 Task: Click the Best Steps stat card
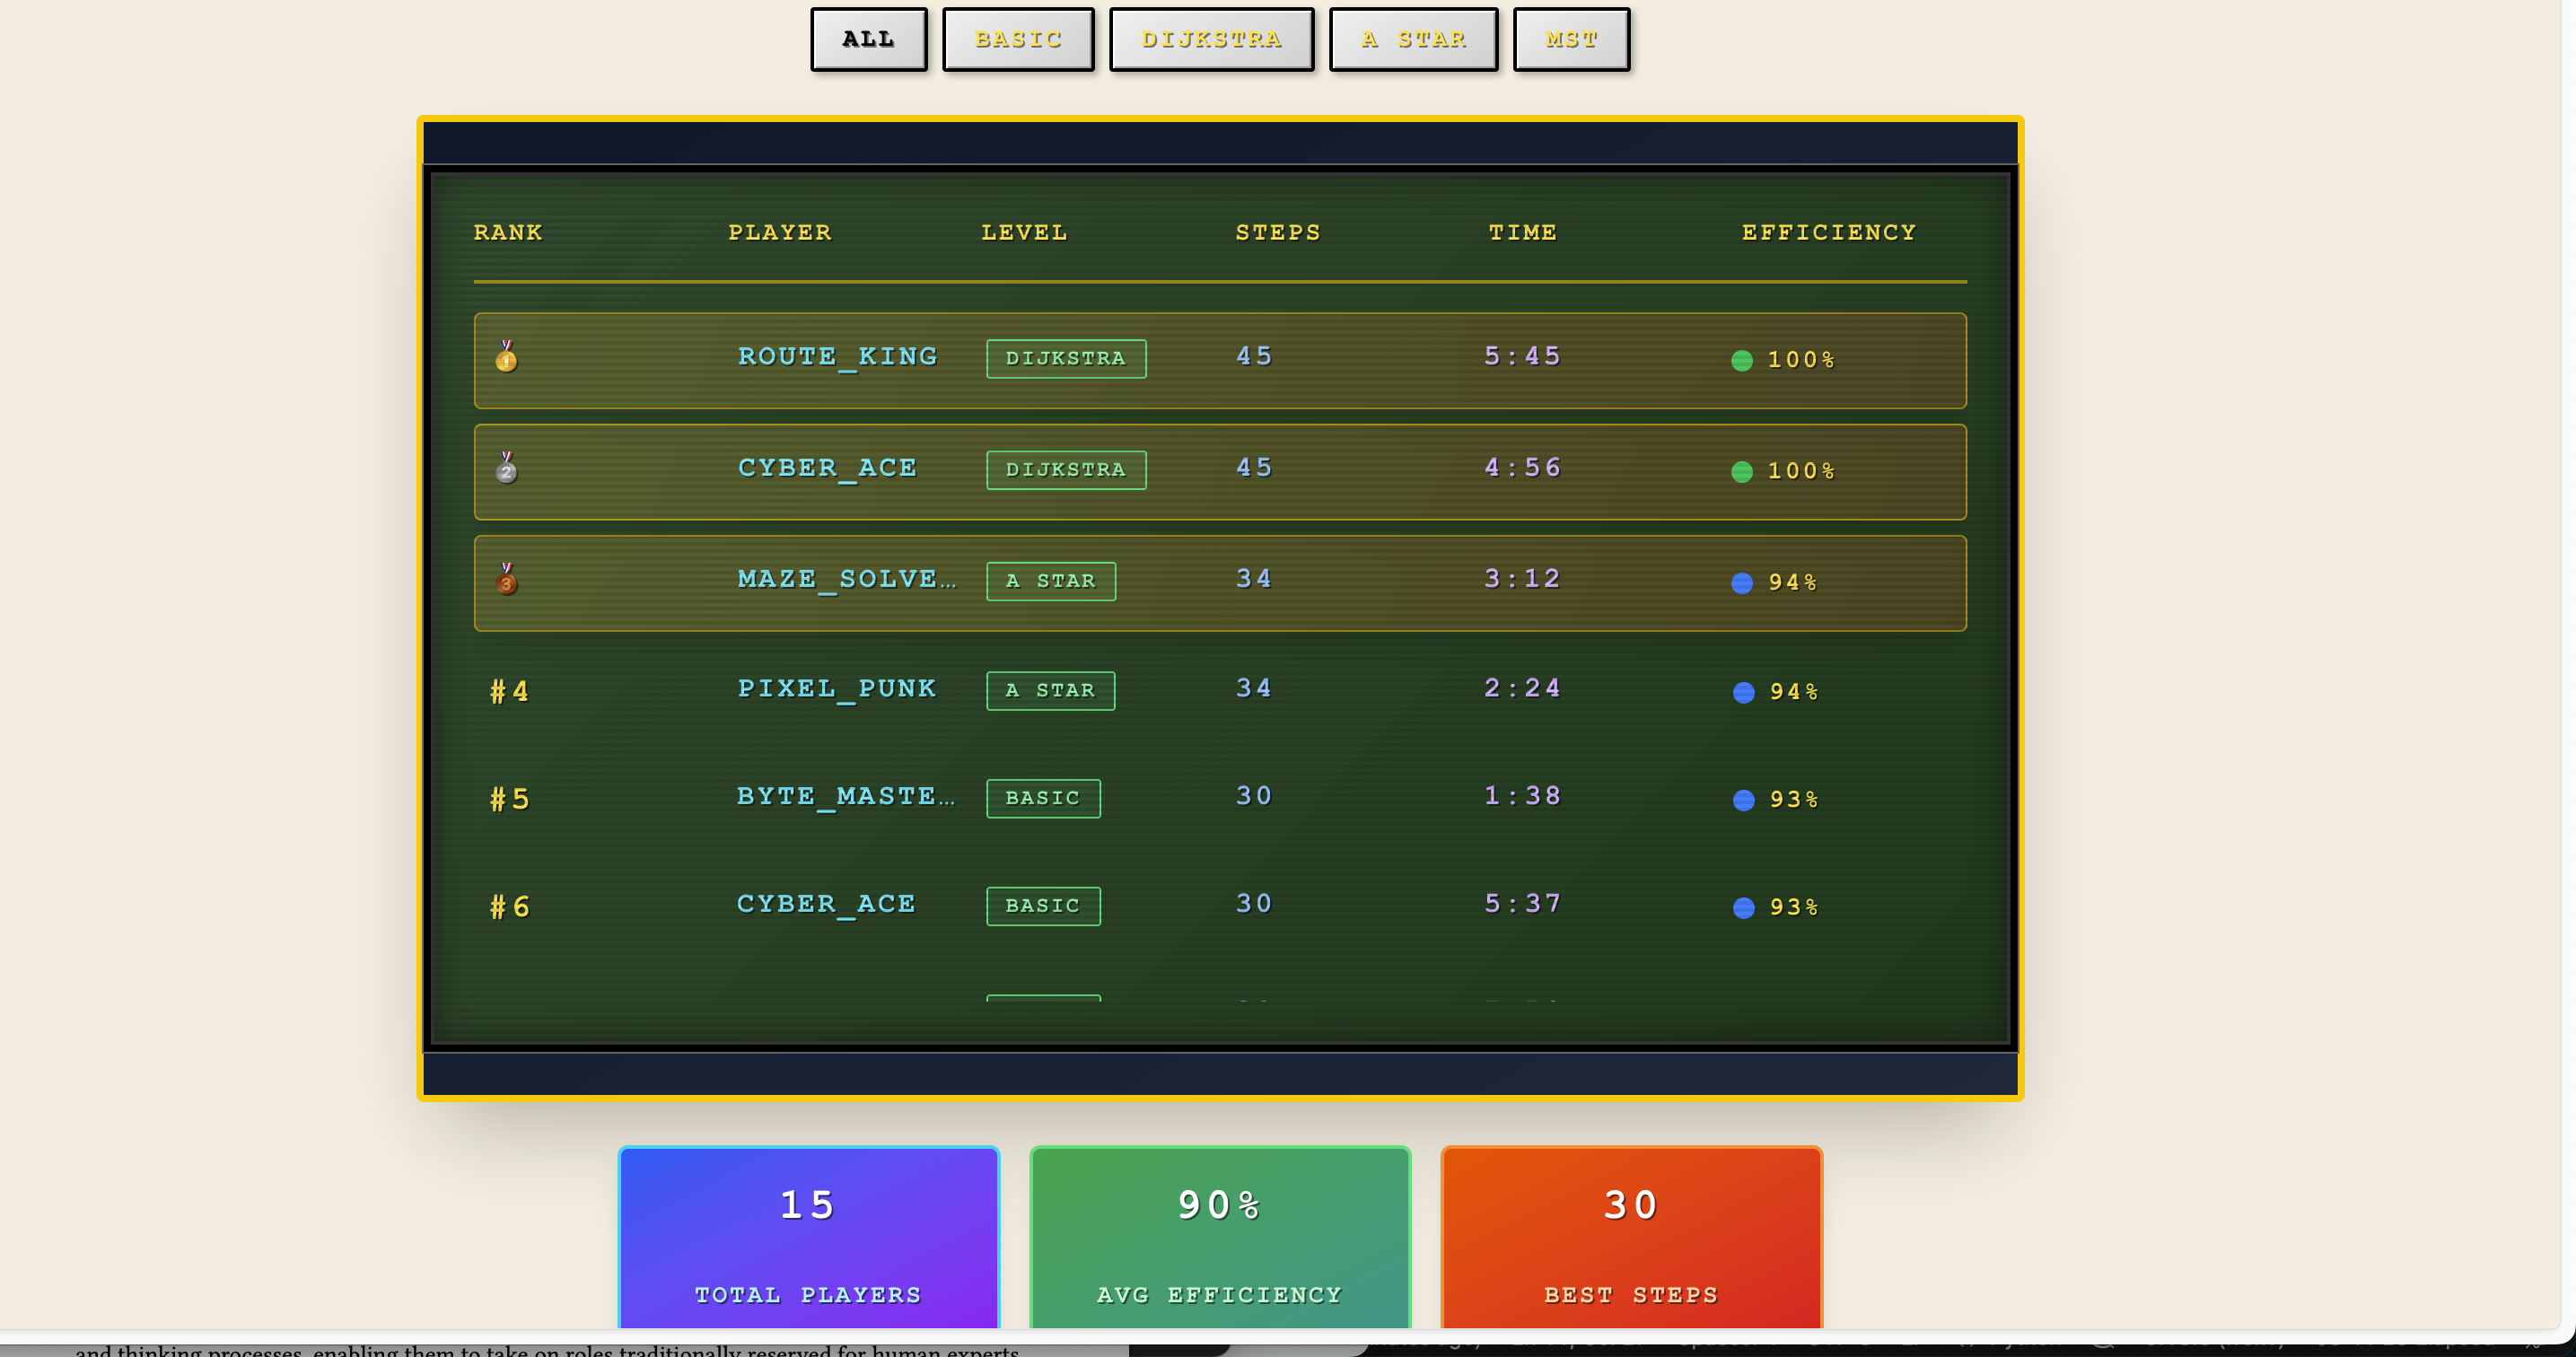tap(1631, 1240)
